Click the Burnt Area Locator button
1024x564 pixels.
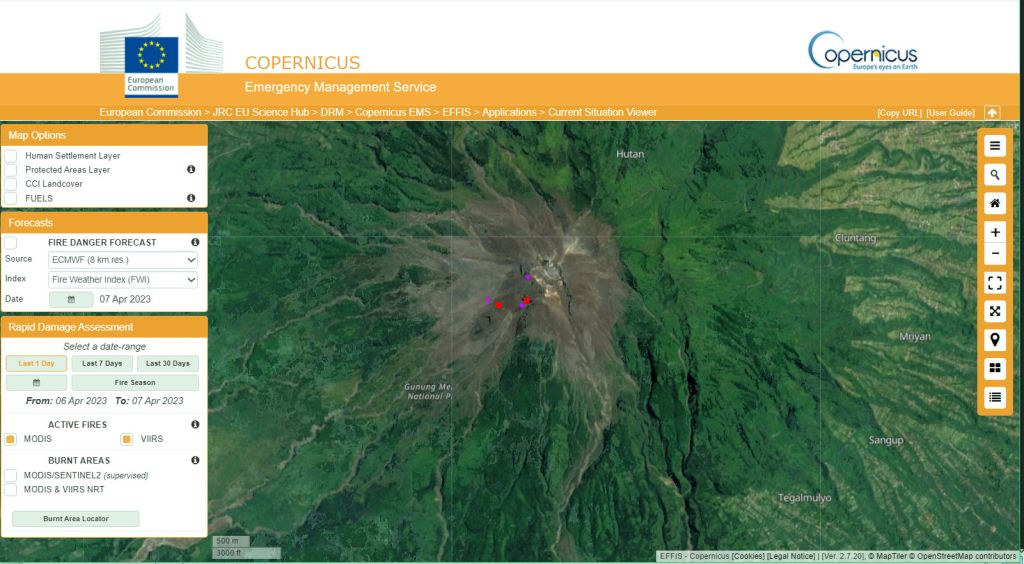[76, 519]
